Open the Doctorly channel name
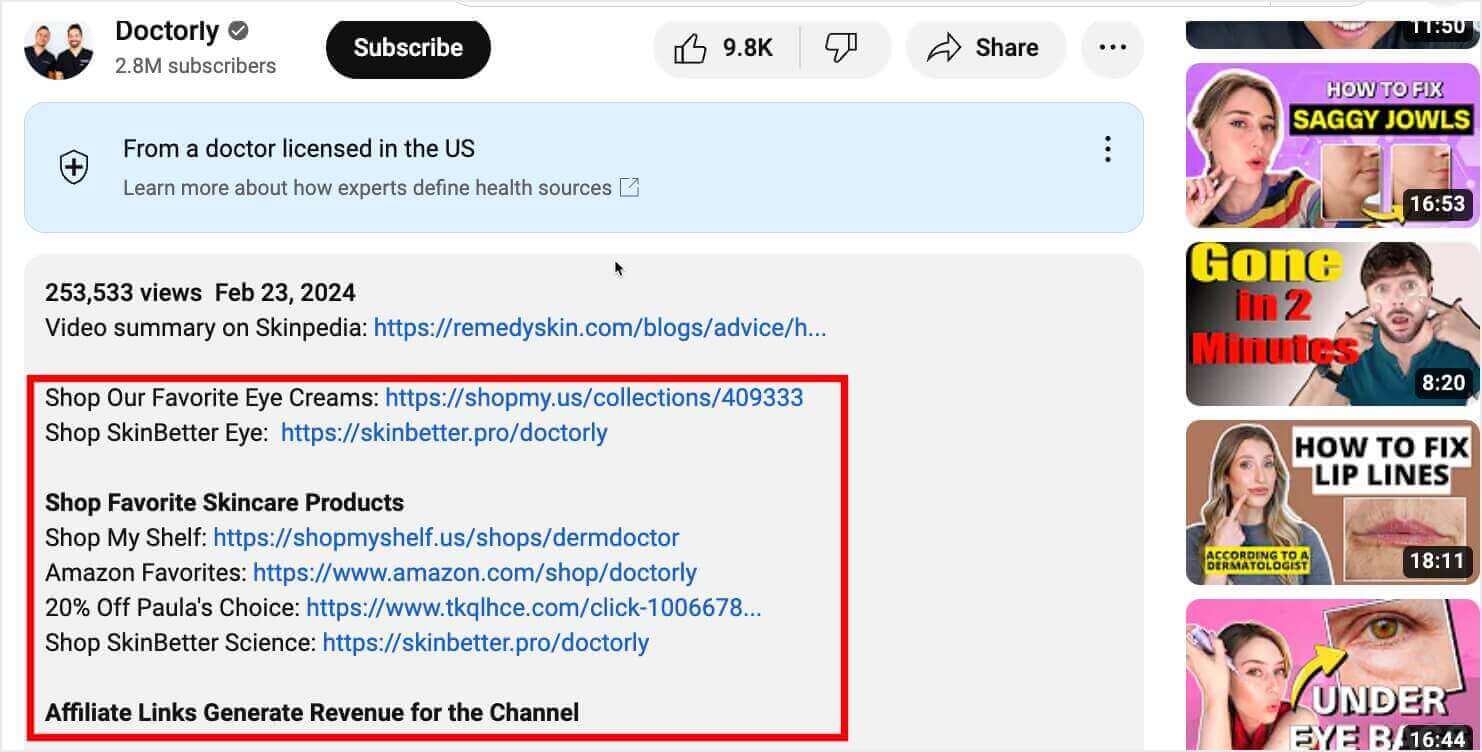The width and height of the screenshot is (1482, 752). tap(167, 31)
